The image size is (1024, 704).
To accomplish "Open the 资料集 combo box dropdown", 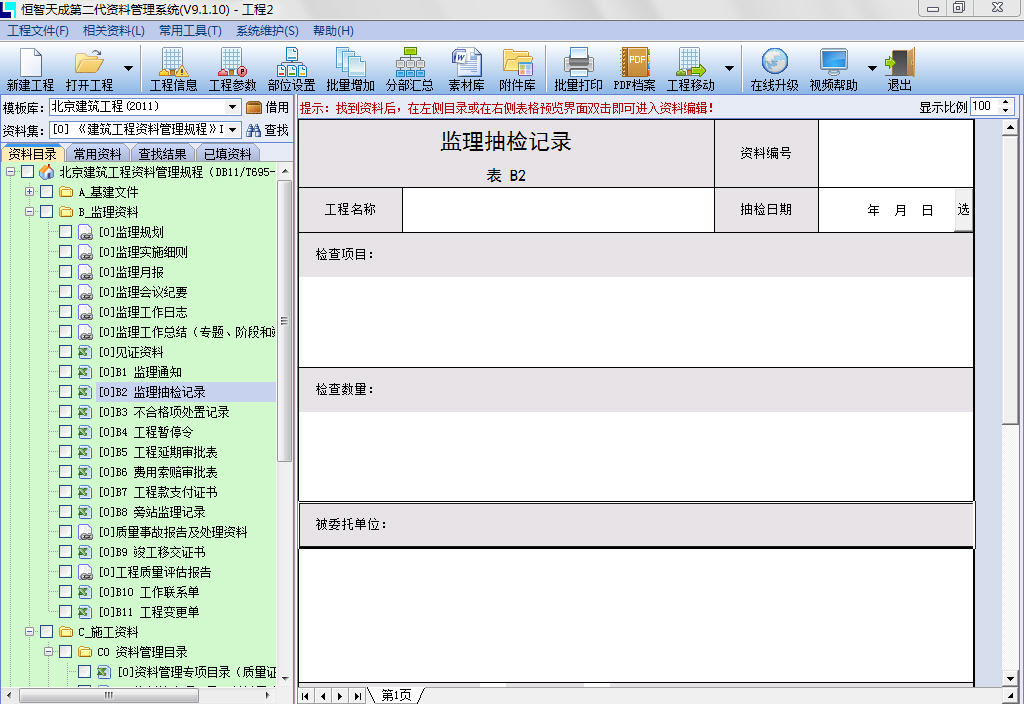I will 232,129.
